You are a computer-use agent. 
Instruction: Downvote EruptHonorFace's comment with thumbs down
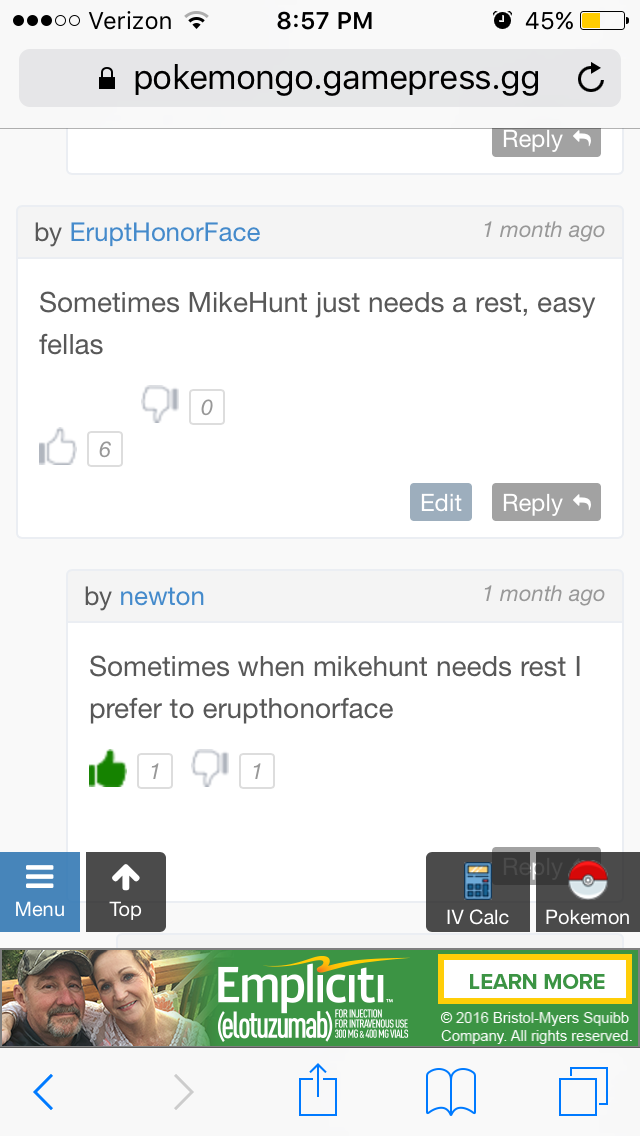click(160, 404)
